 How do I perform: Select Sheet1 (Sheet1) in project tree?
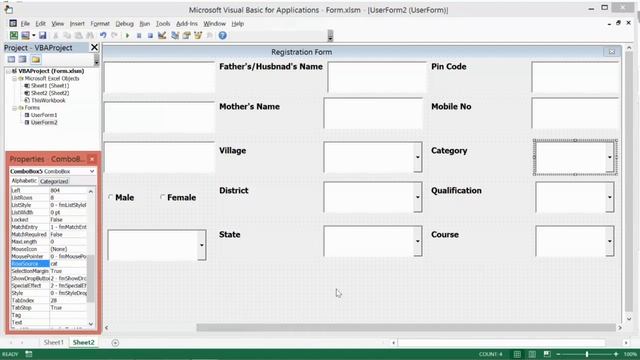point(50,86)
